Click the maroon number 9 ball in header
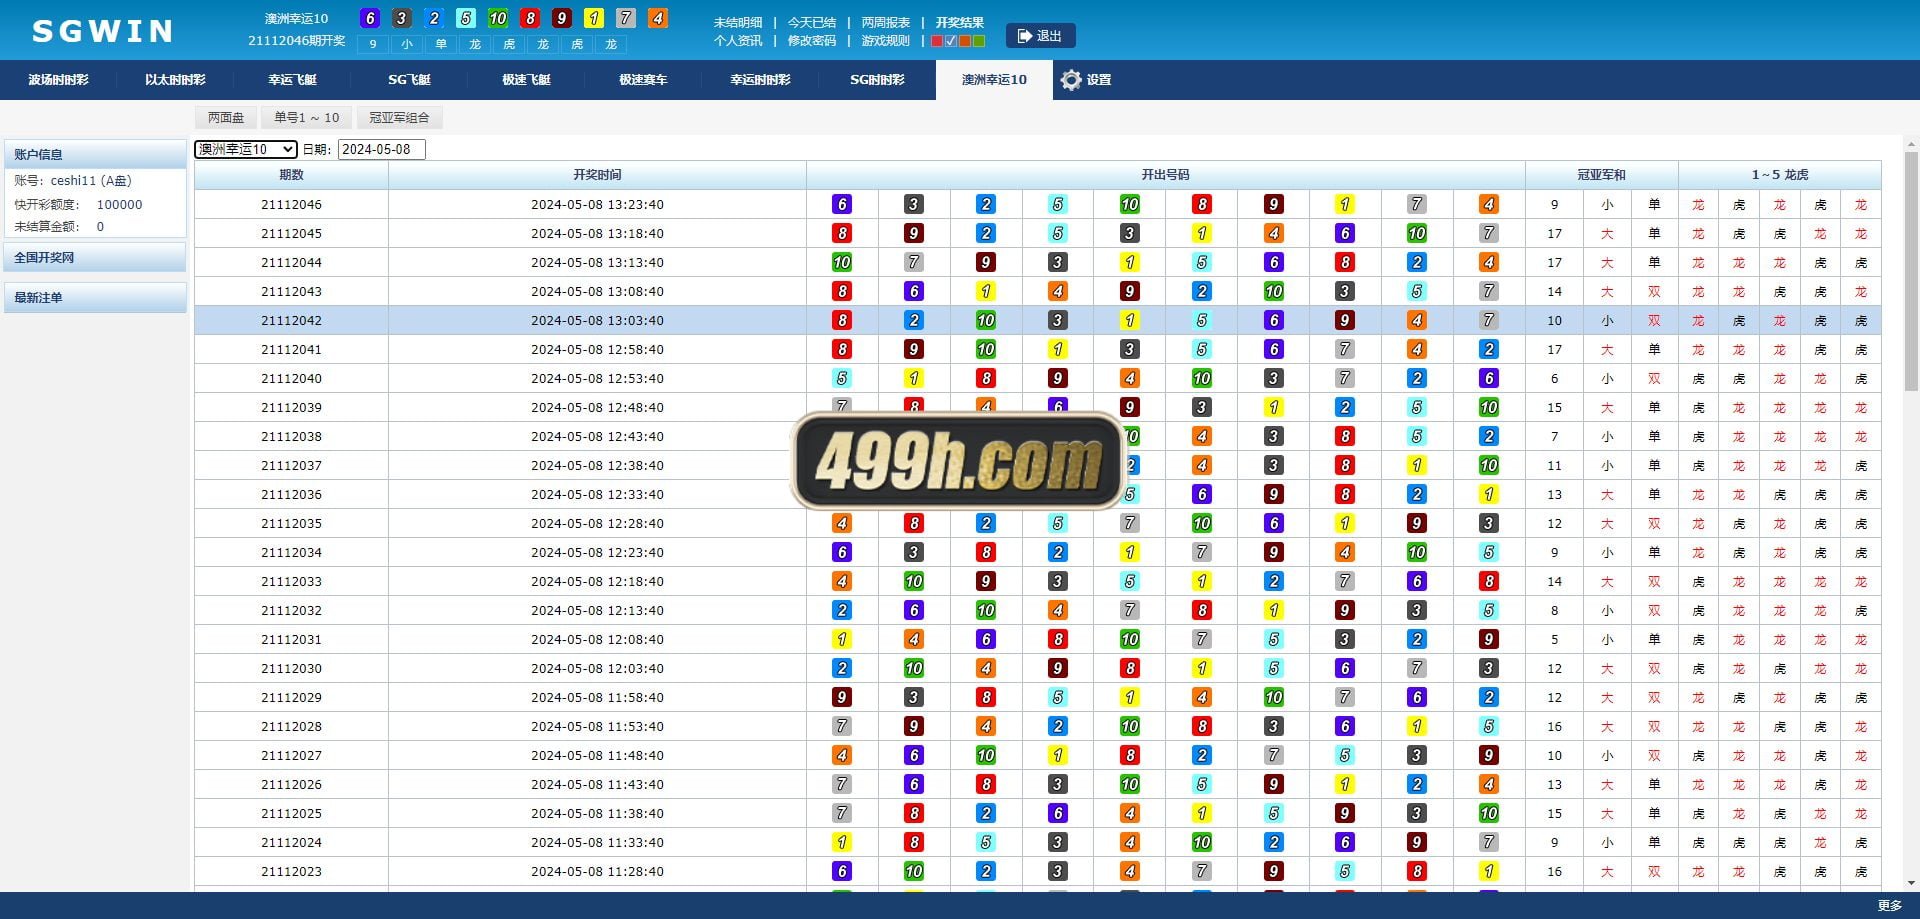The image size is (1920, 919). click(561, 18)
